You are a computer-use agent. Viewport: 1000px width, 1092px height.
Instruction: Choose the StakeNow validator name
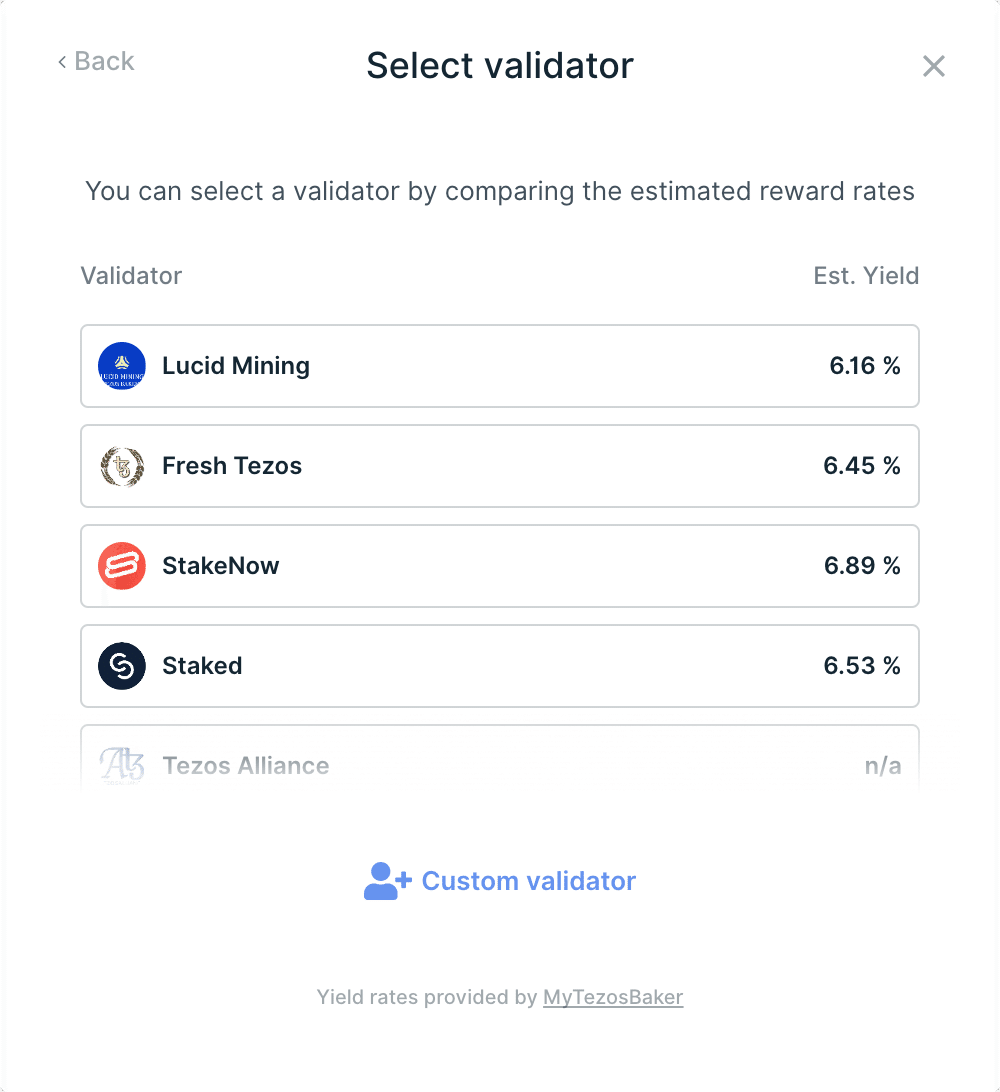click(221, 566)
